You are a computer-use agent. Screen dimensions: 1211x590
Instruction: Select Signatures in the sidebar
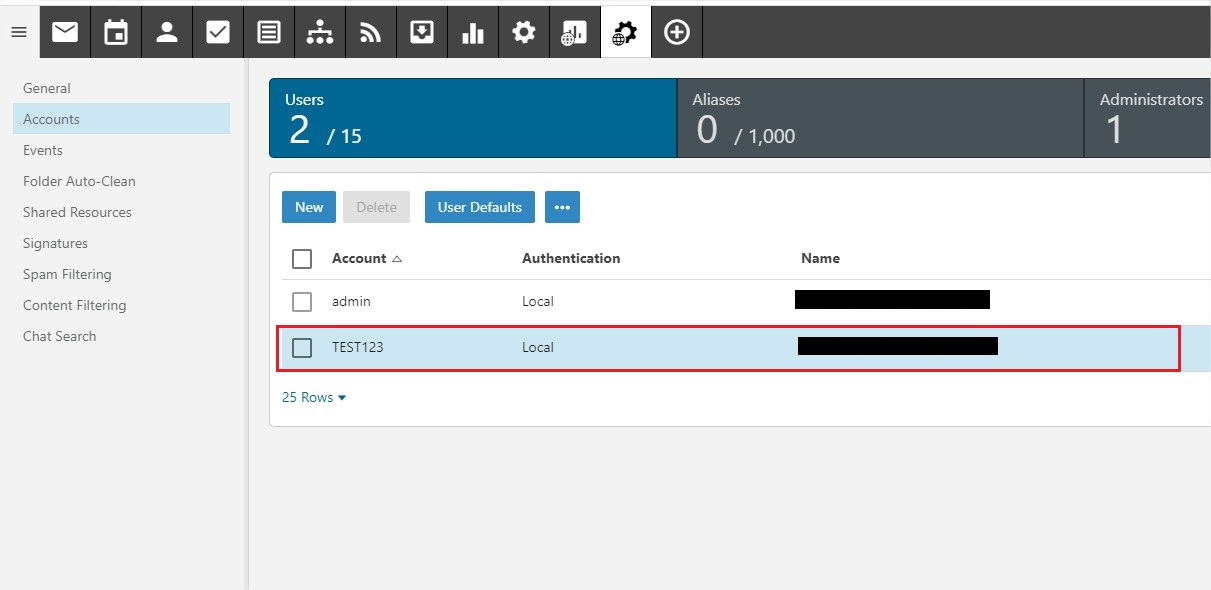click(x=55, y=243)
